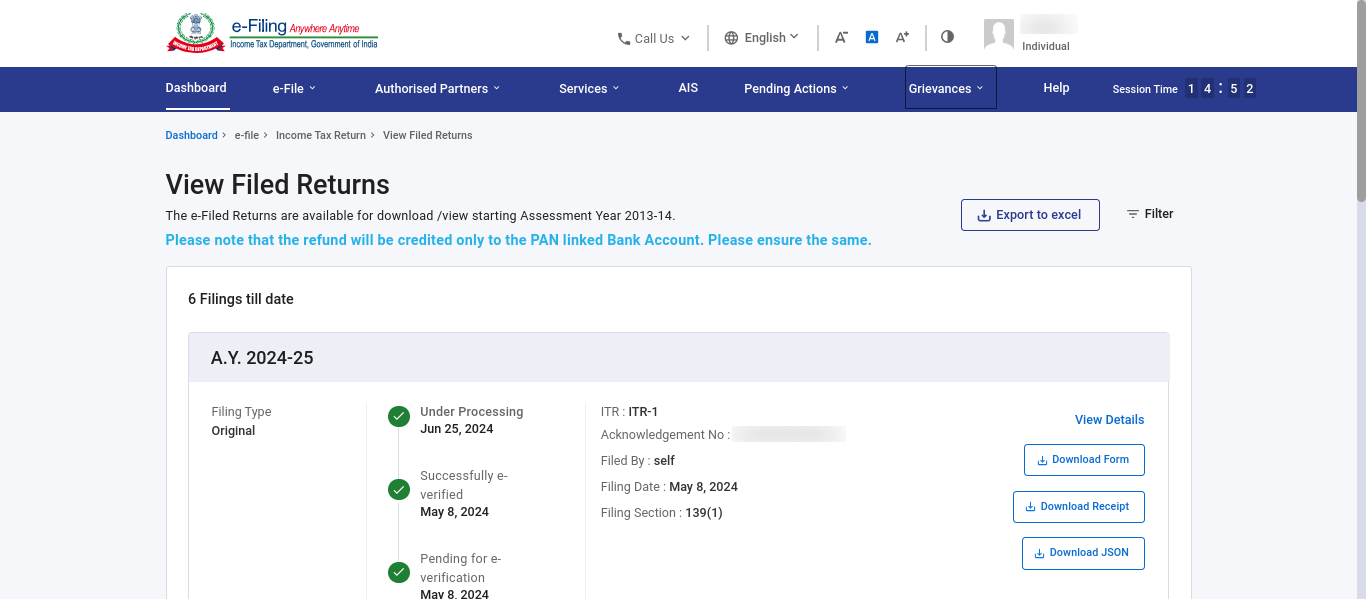Open the Help menu item

(x=1056, y=88)
